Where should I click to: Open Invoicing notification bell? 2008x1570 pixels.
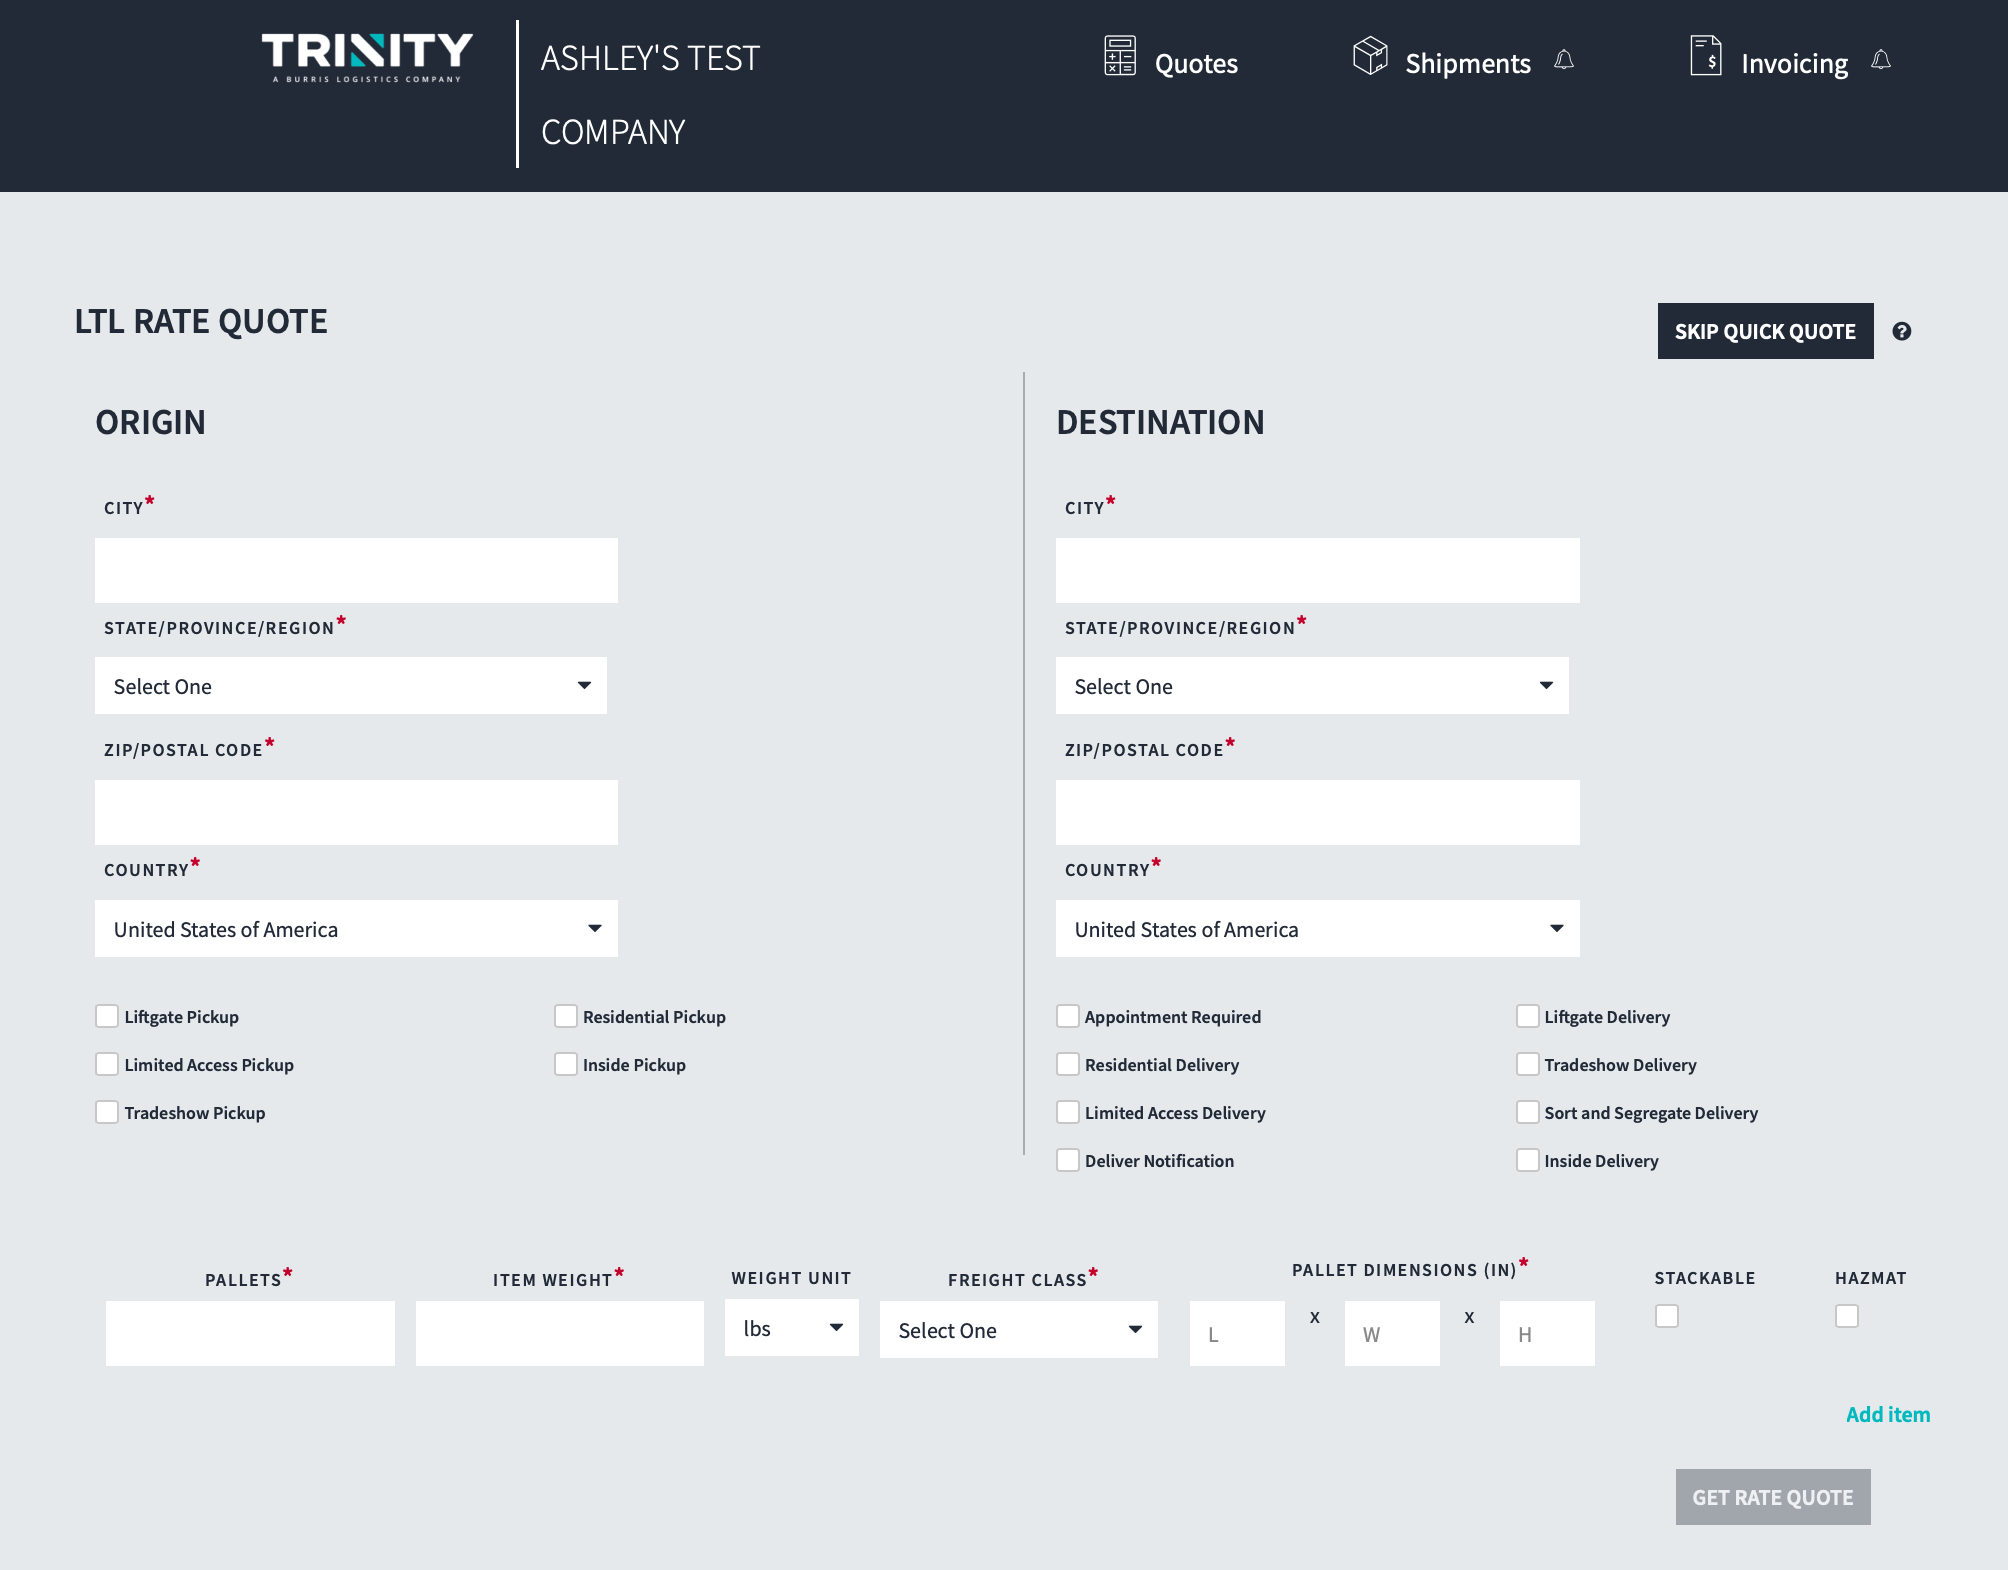click(1881, 61)
